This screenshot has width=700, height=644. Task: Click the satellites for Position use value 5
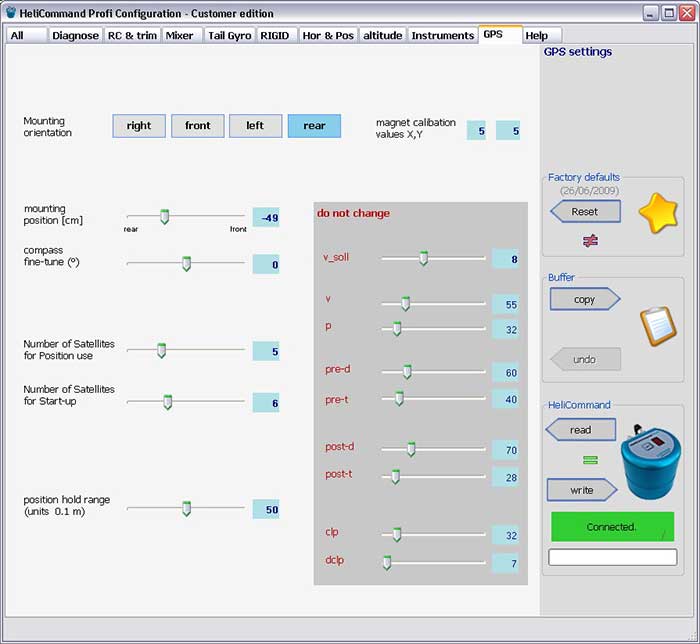point(266,351)
